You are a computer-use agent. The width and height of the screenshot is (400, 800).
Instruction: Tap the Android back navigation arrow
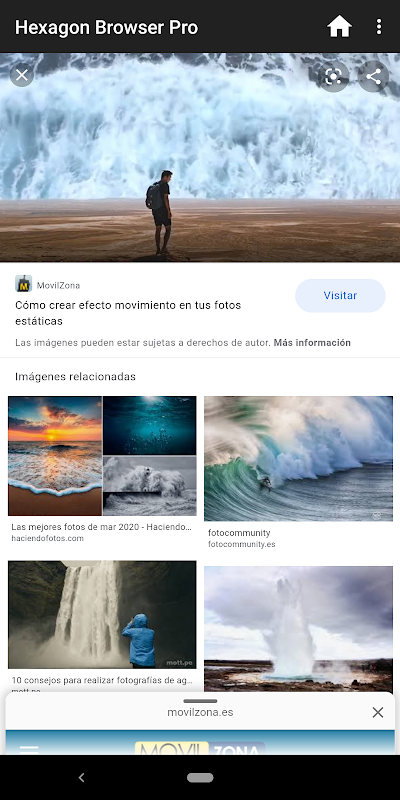(81, 778)
